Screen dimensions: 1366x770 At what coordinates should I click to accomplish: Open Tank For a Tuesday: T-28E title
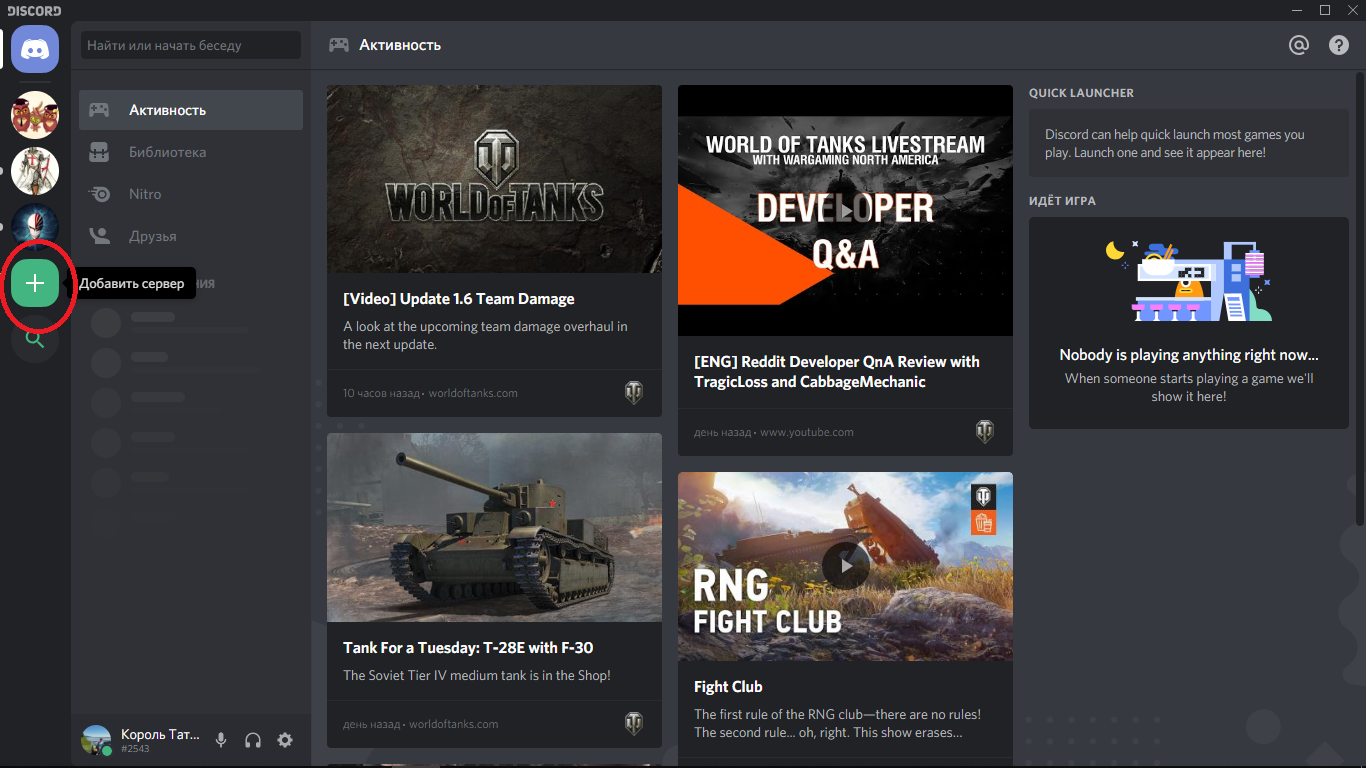pyautogui.click(x=468, y=648)
